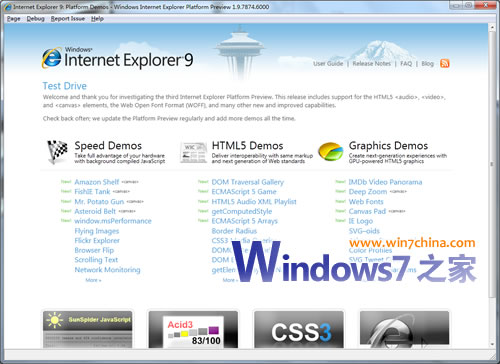This screenshot has height=364, width=500.
Task: Click the orange RSS feed icon
Action: point(445,63)
